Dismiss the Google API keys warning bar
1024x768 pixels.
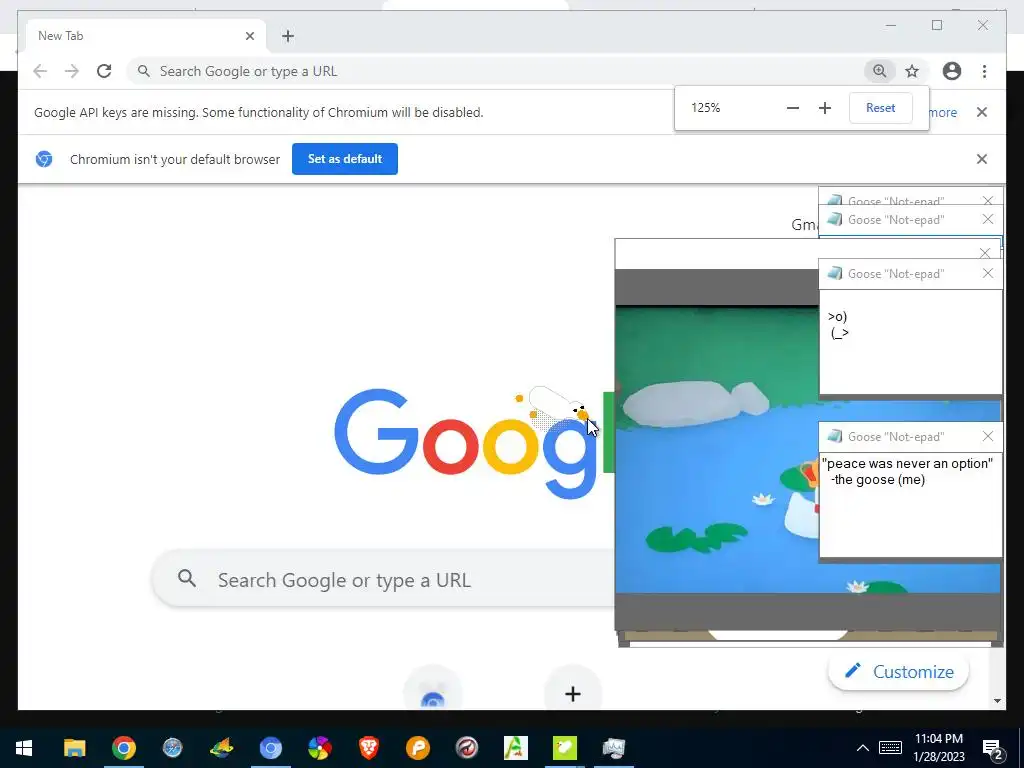(x=982, y=112)
